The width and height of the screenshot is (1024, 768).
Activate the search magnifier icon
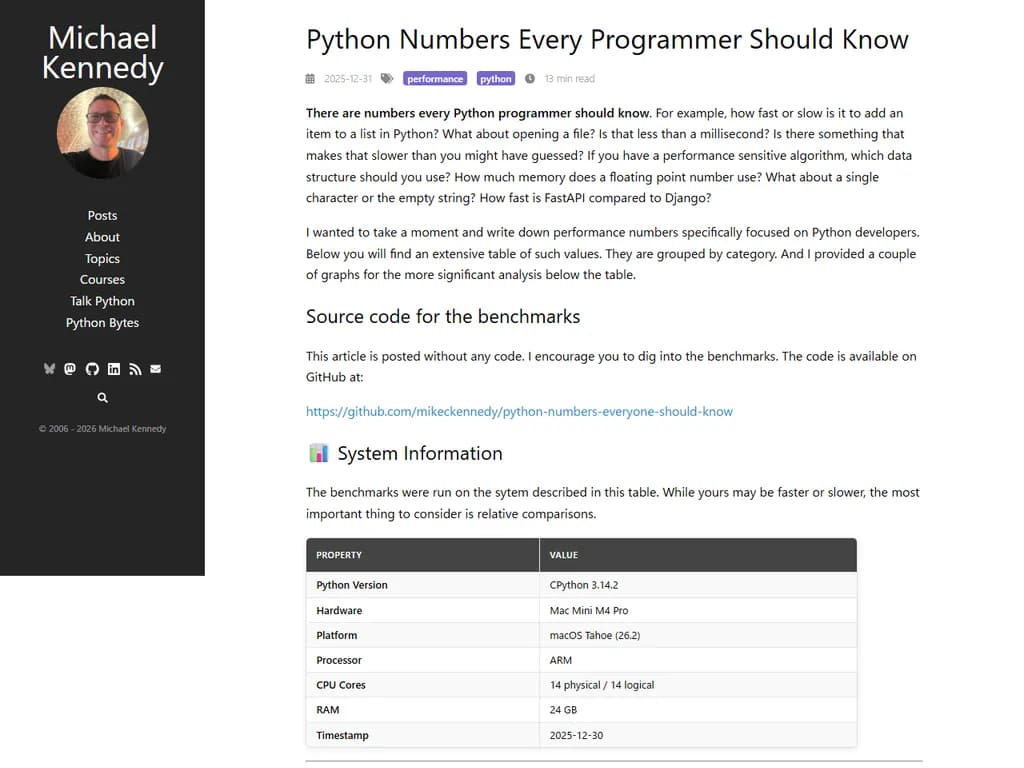[x=102, y=397]
